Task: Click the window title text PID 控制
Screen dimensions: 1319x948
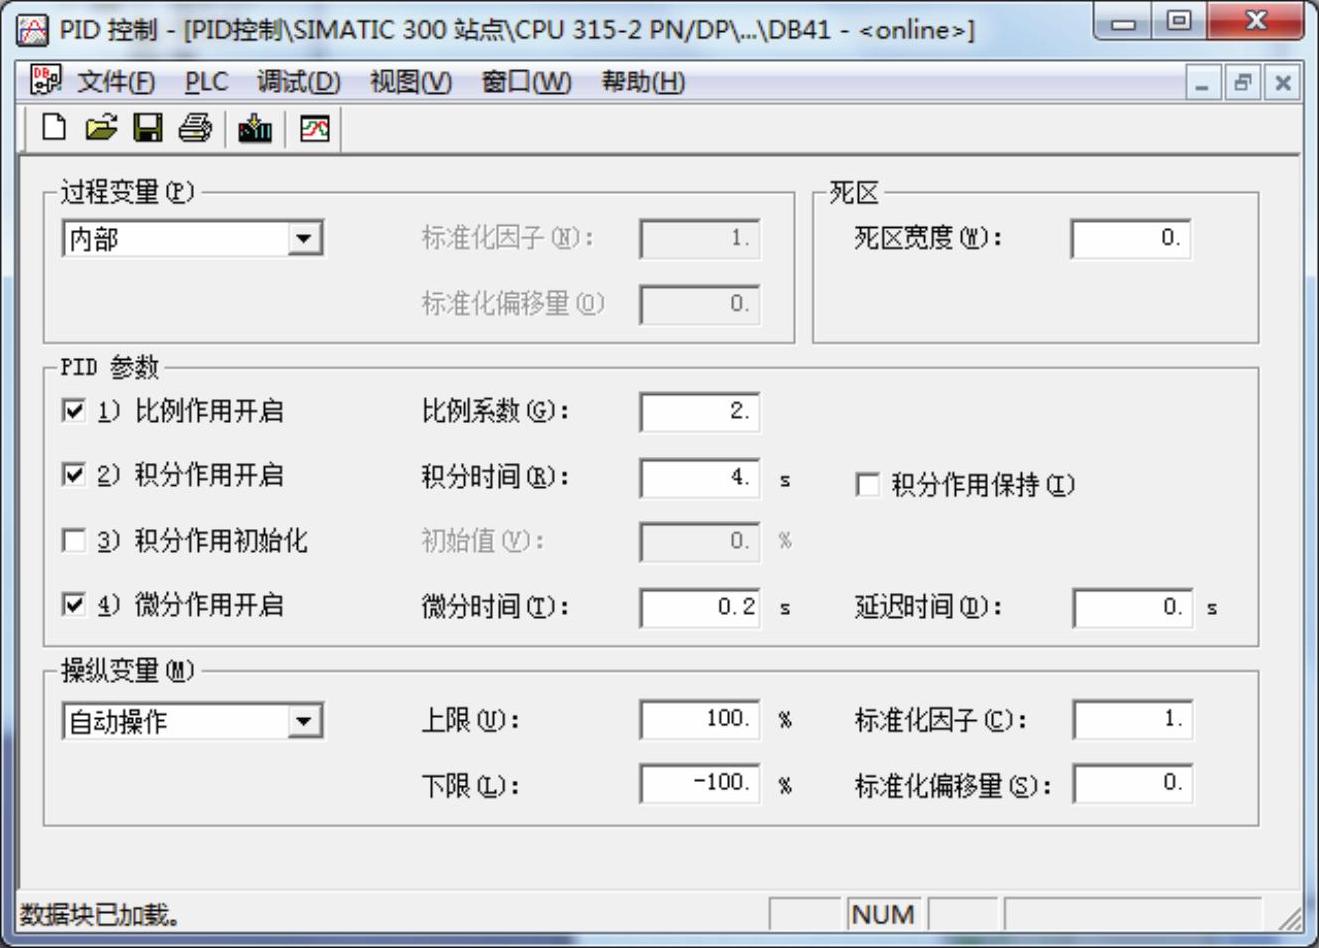Action: [108, 30]
